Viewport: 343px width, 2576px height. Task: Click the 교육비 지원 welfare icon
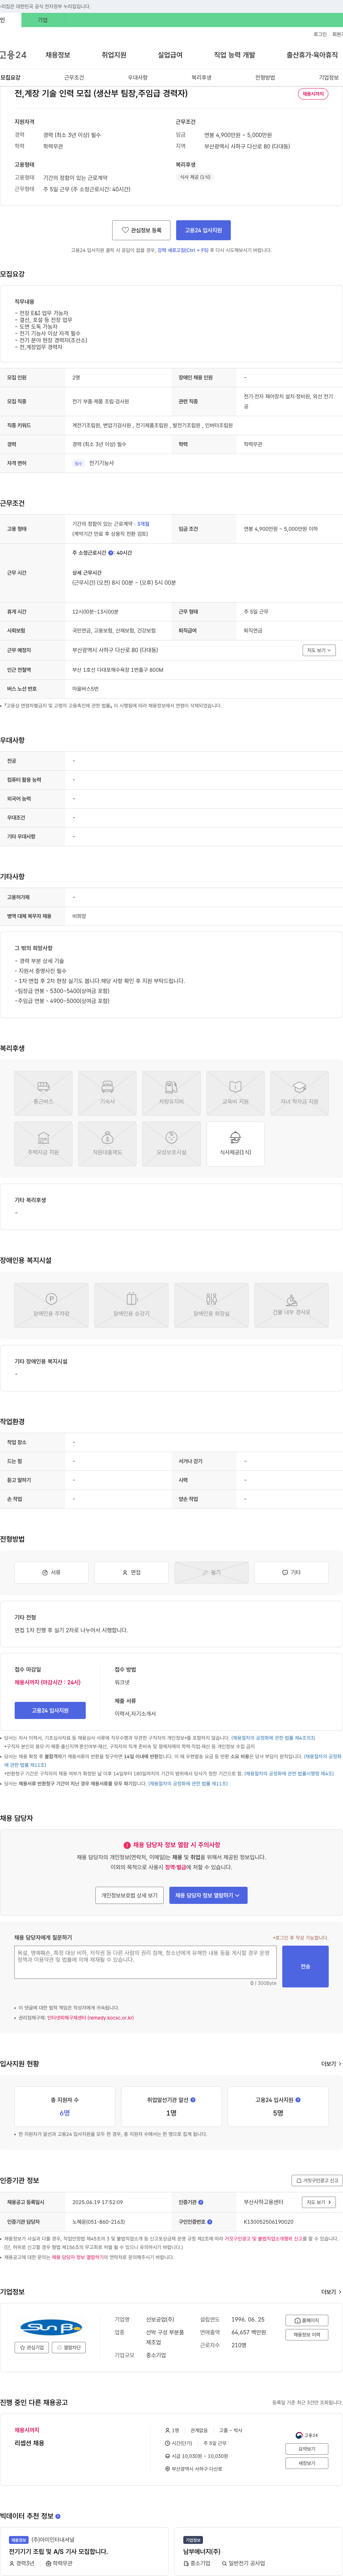pos(235,1093)
